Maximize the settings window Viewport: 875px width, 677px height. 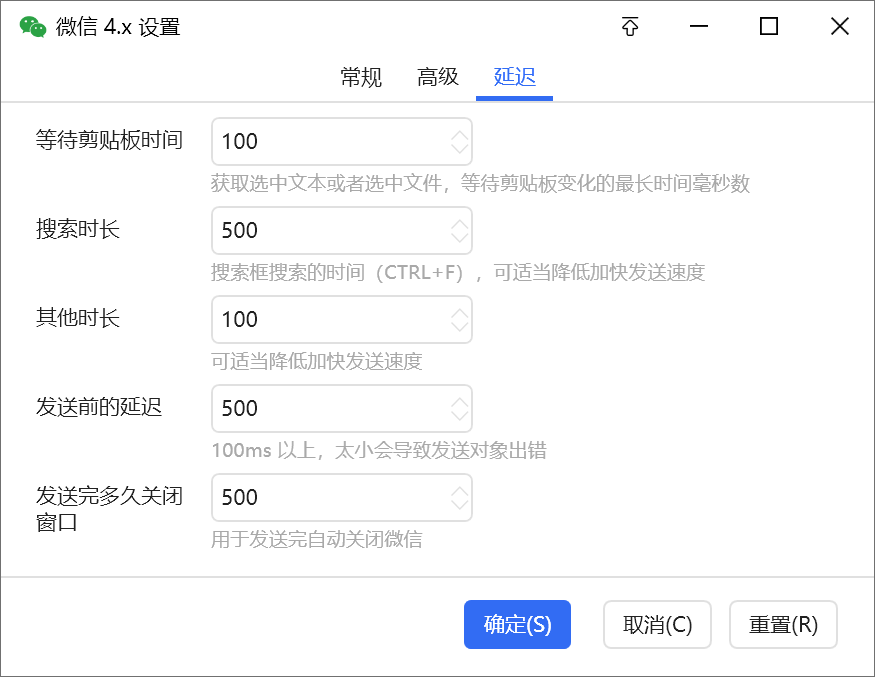[769, 26]
